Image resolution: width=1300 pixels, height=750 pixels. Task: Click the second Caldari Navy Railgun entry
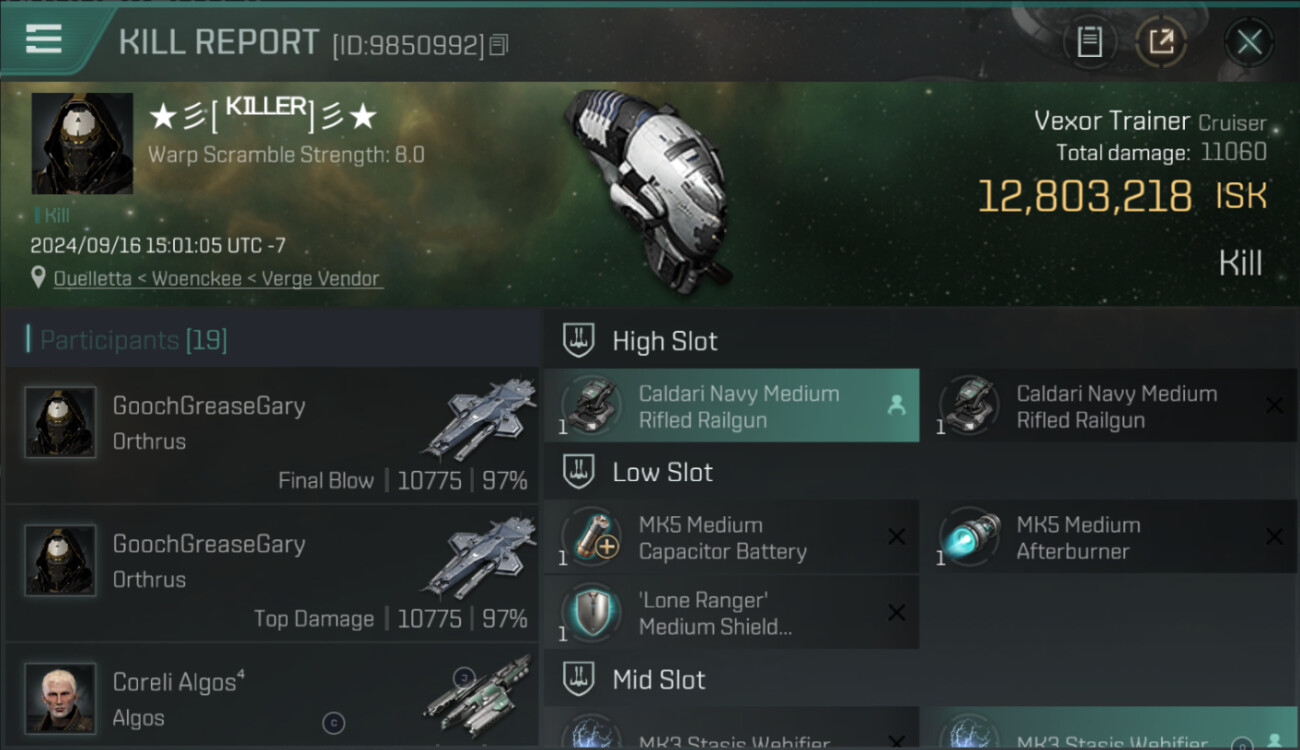1109,406
